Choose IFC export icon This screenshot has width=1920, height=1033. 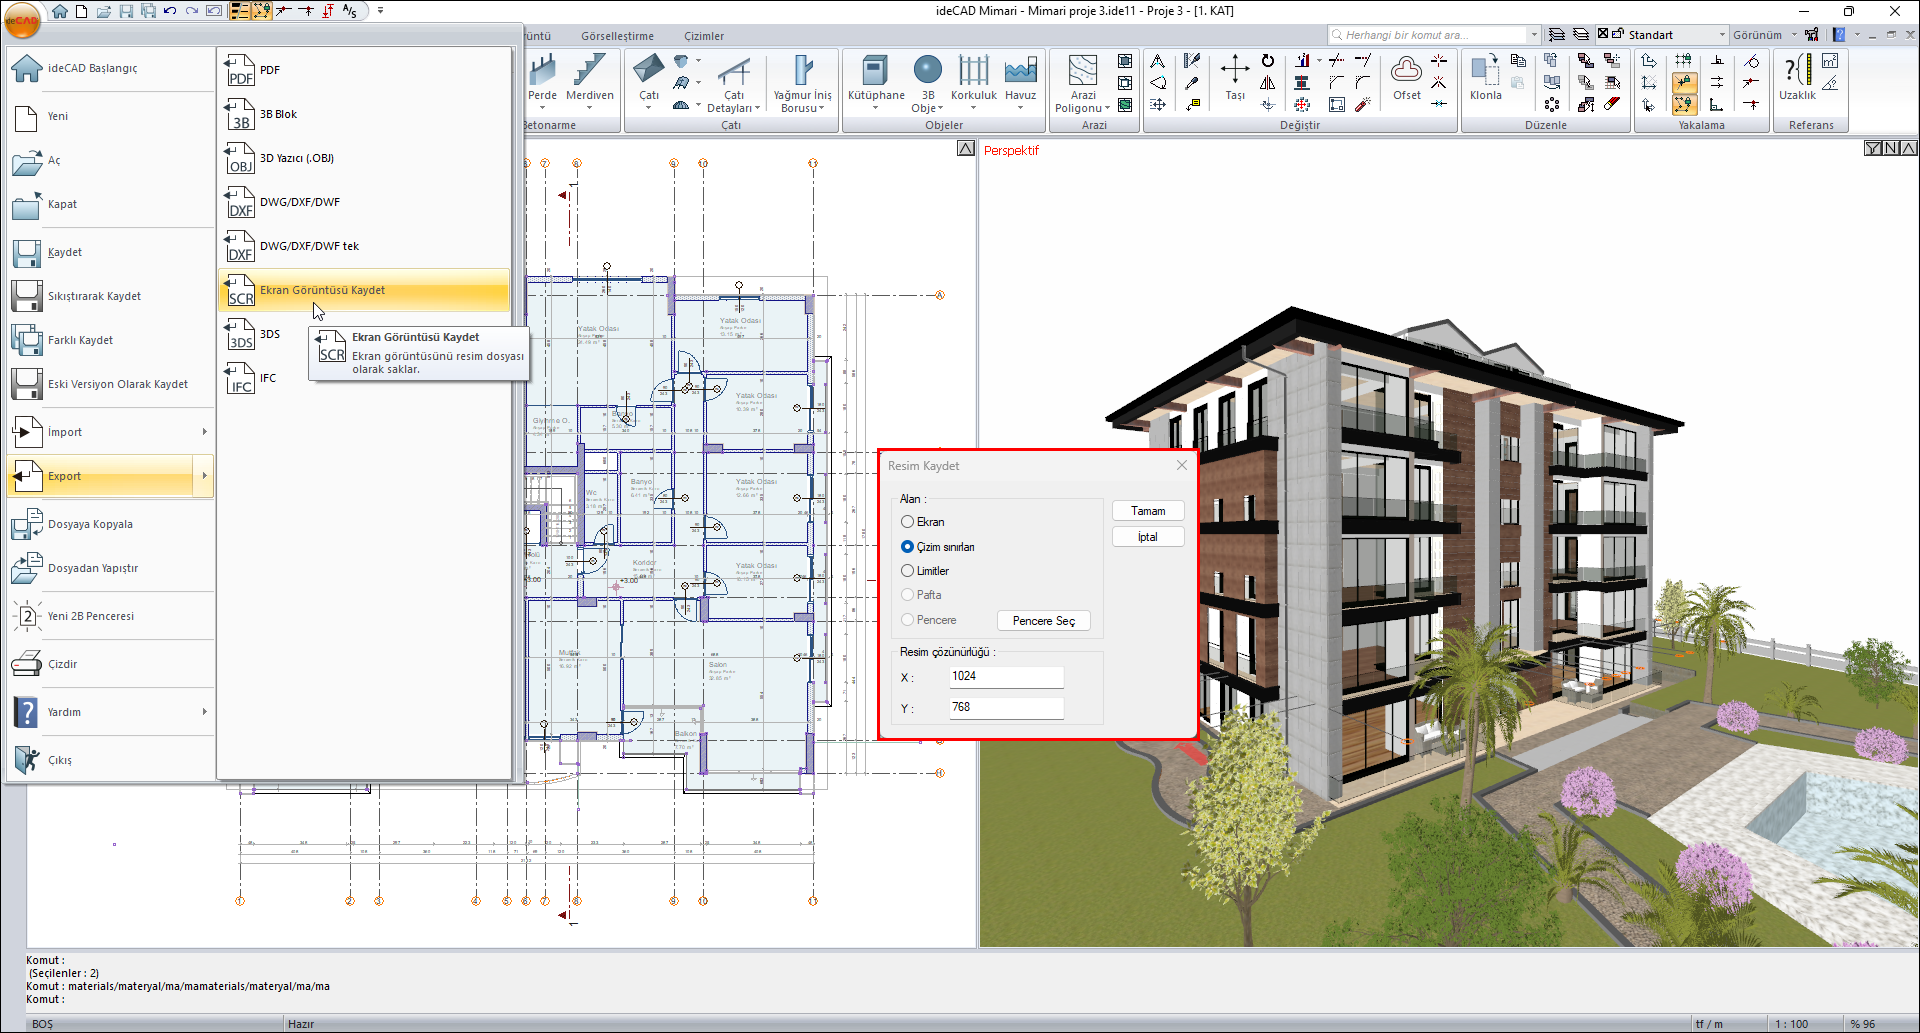click(240, 378)
